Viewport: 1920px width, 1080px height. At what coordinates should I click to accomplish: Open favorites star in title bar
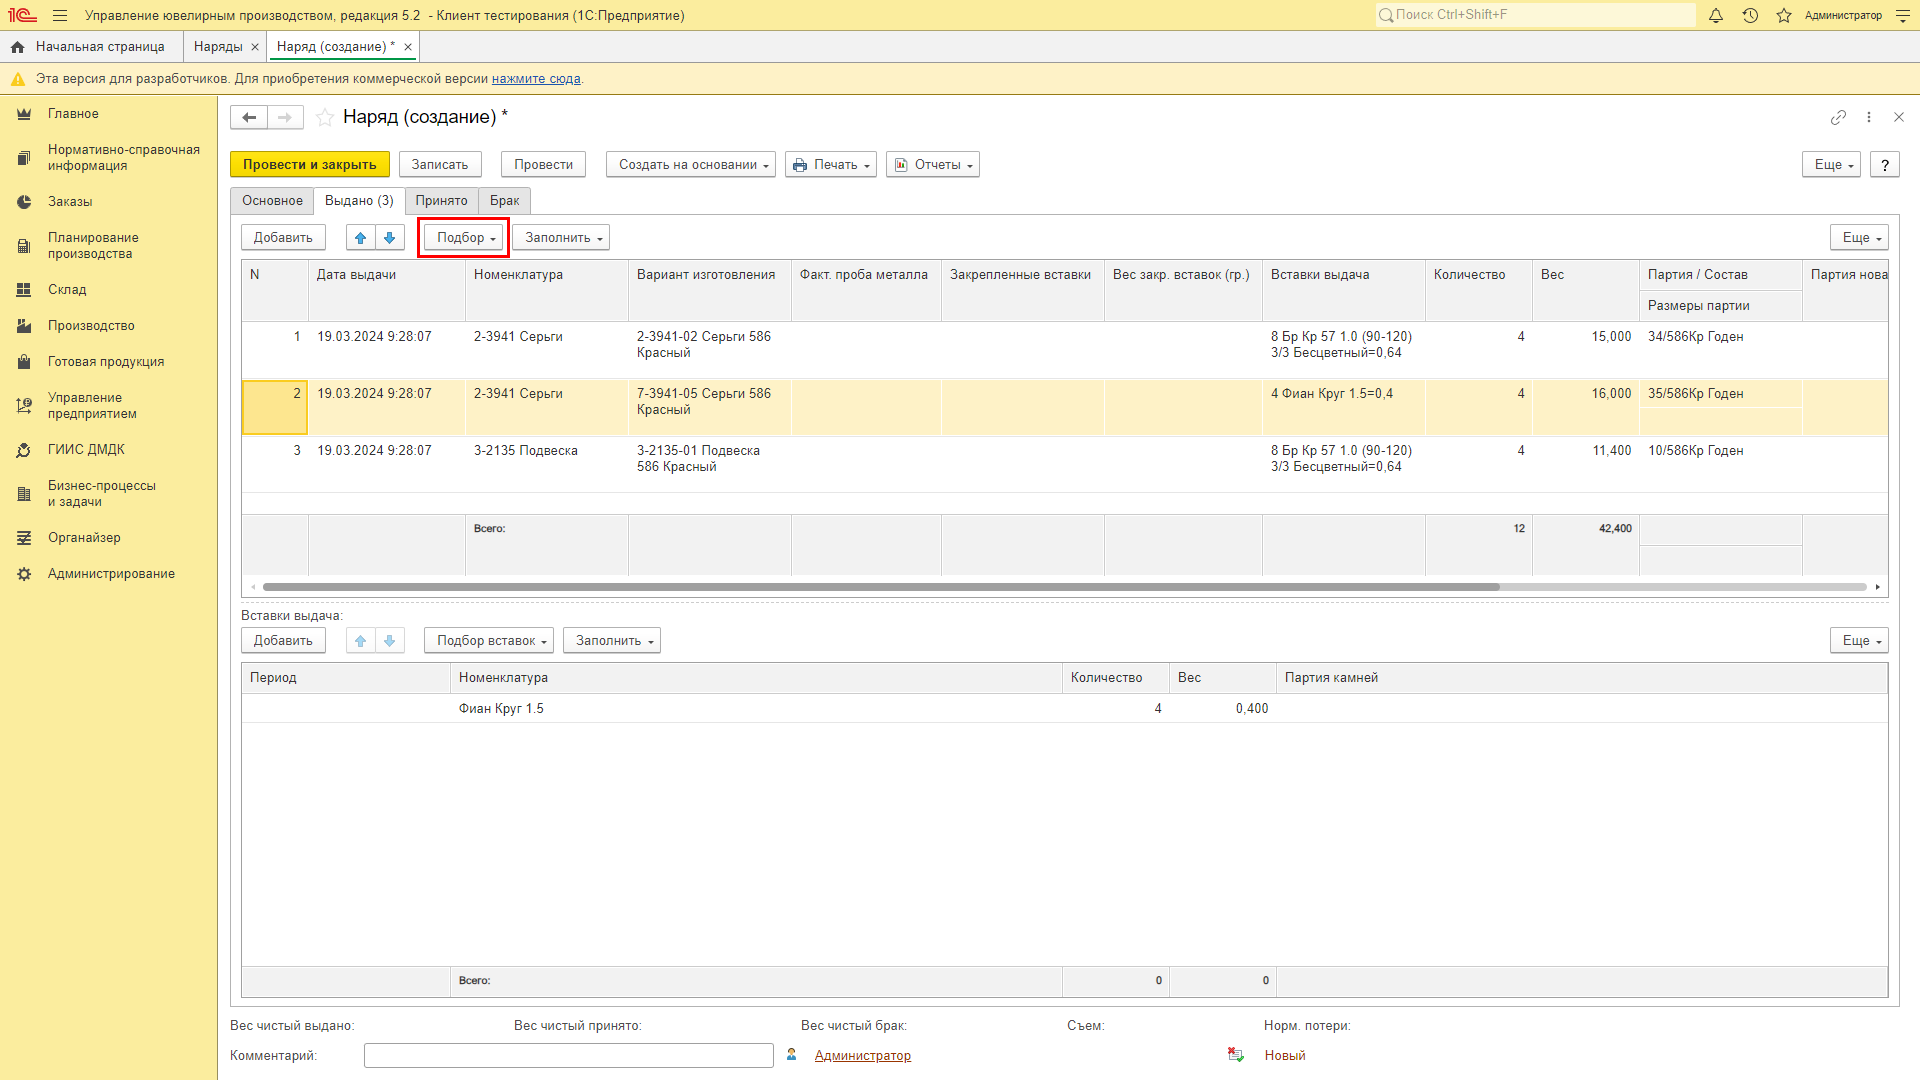pos(1784,16)
